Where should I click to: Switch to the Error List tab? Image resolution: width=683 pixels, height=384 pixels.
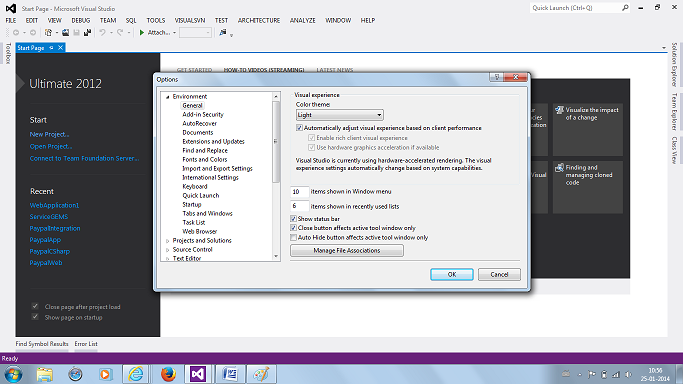click(x=86, y=344)
